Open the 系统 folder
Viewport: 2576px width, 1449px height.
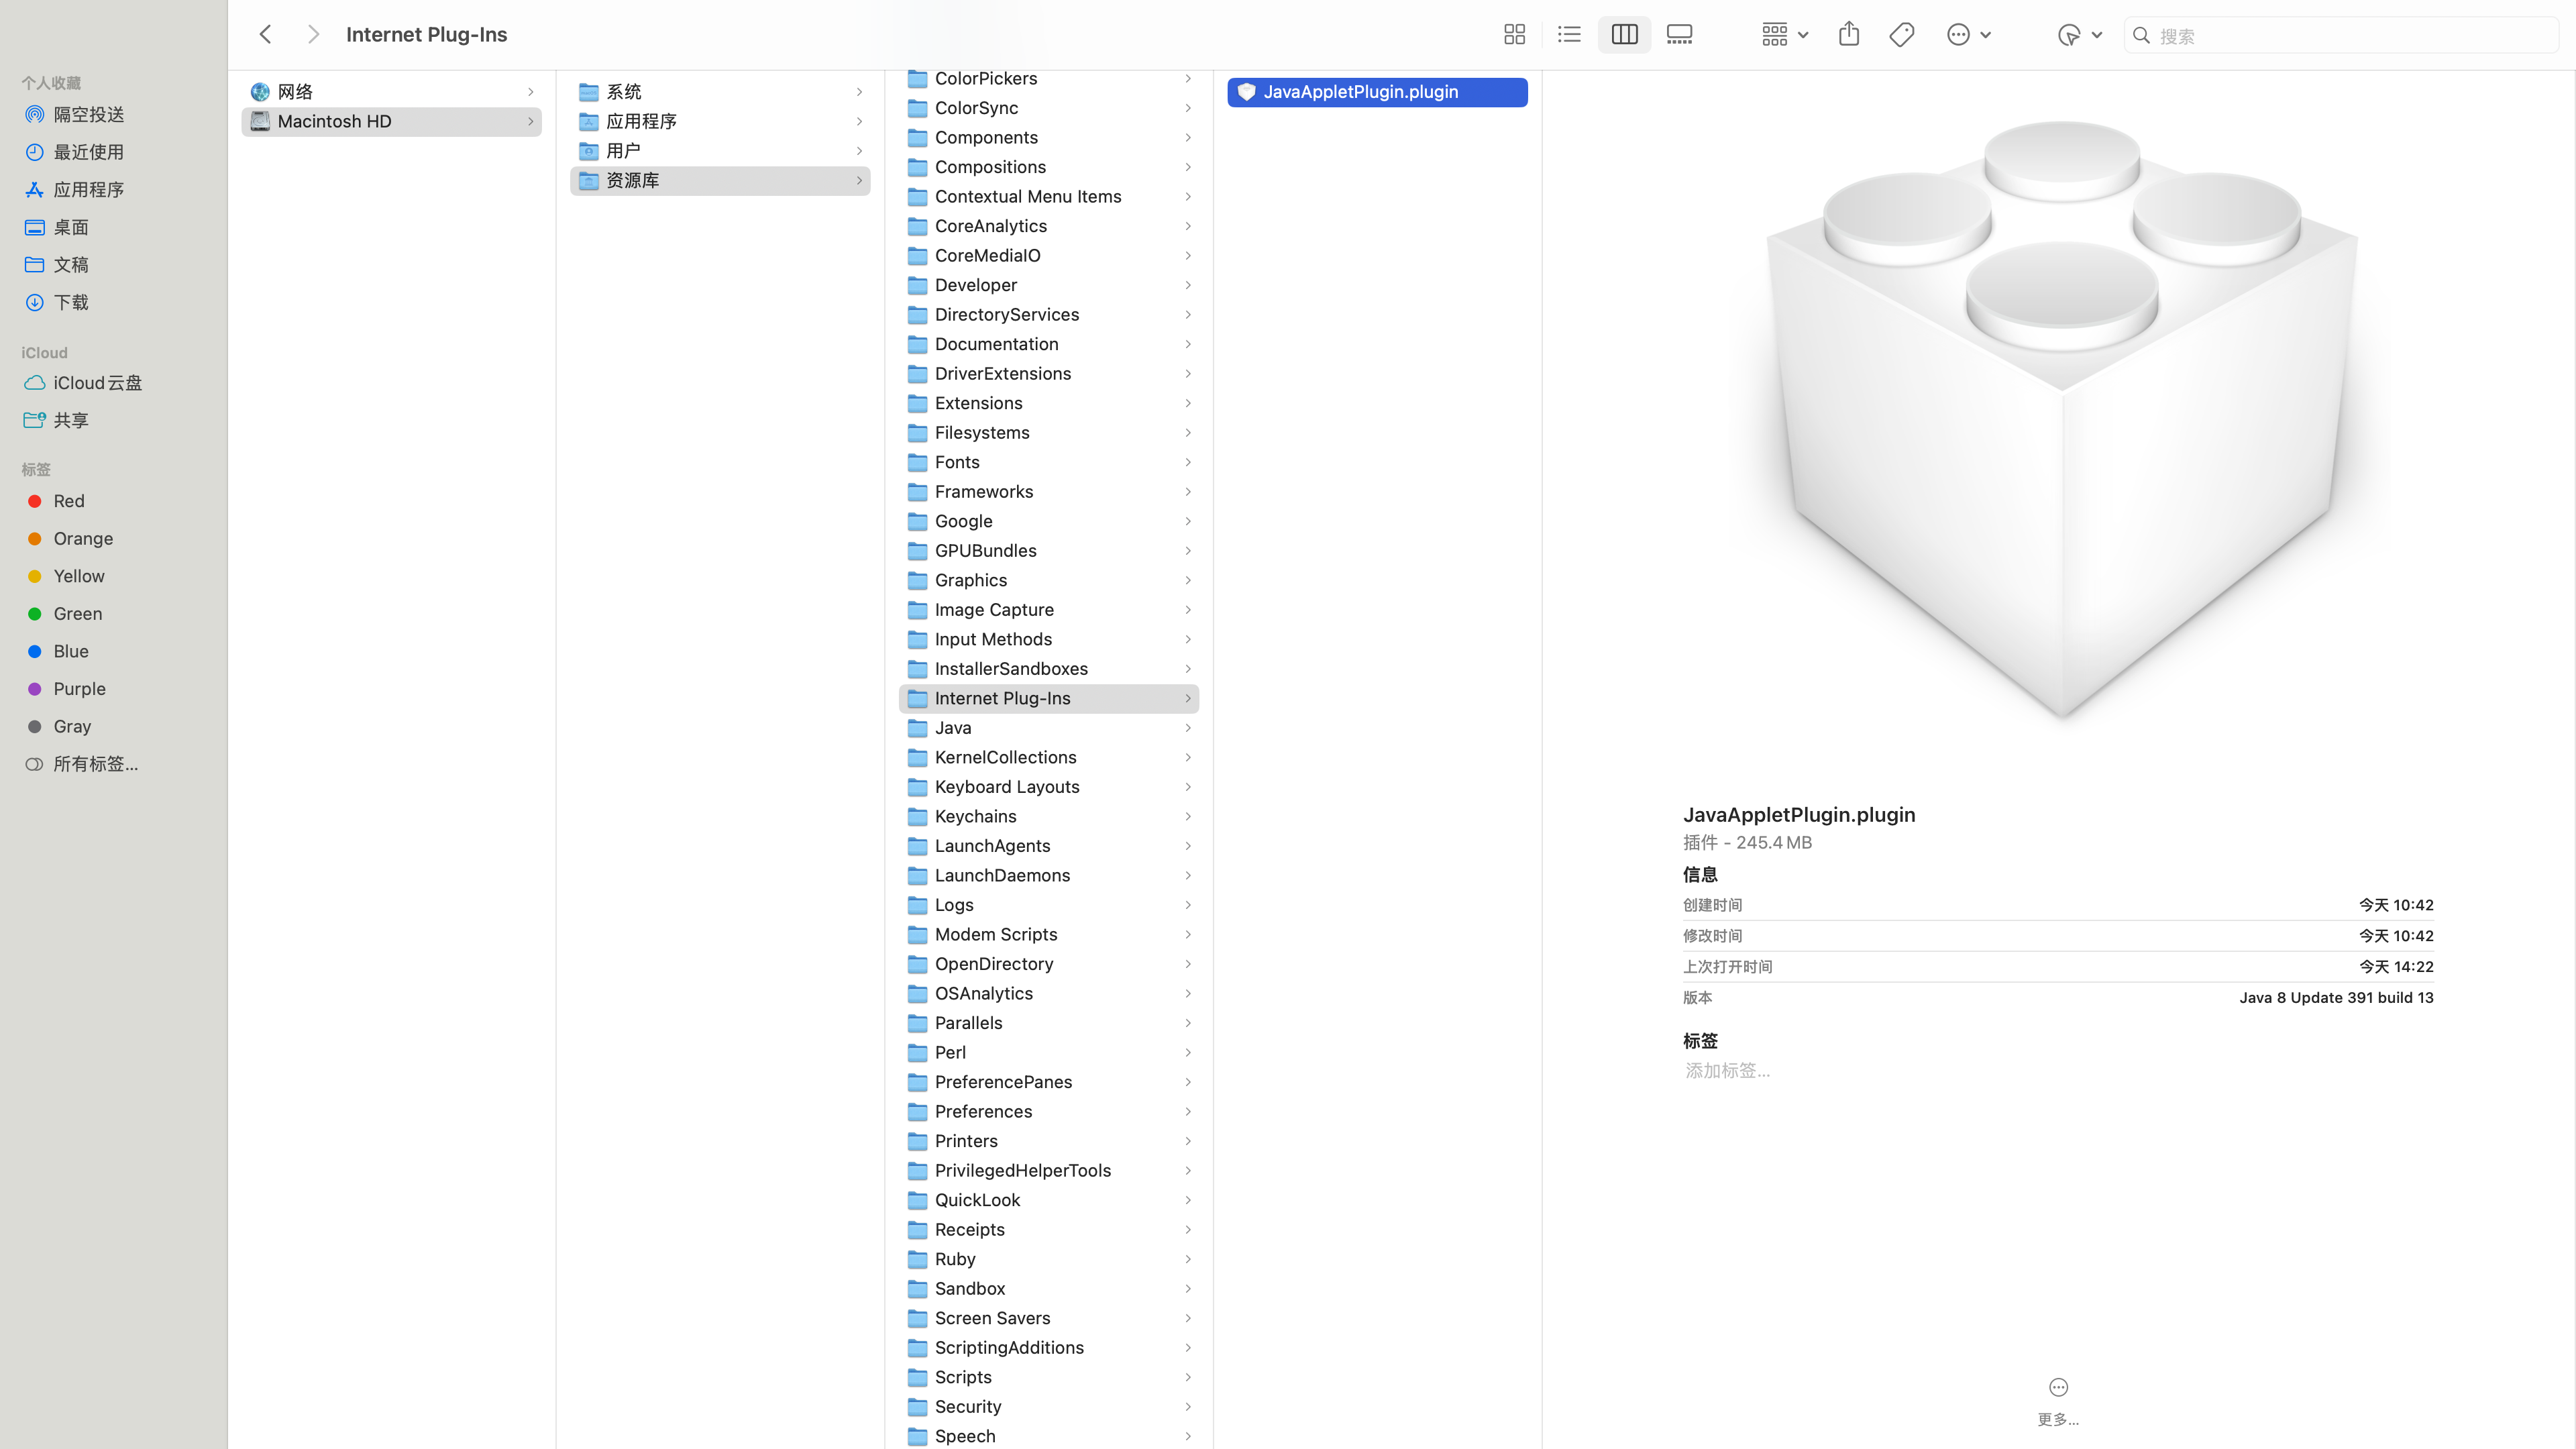tap(720, 92)
